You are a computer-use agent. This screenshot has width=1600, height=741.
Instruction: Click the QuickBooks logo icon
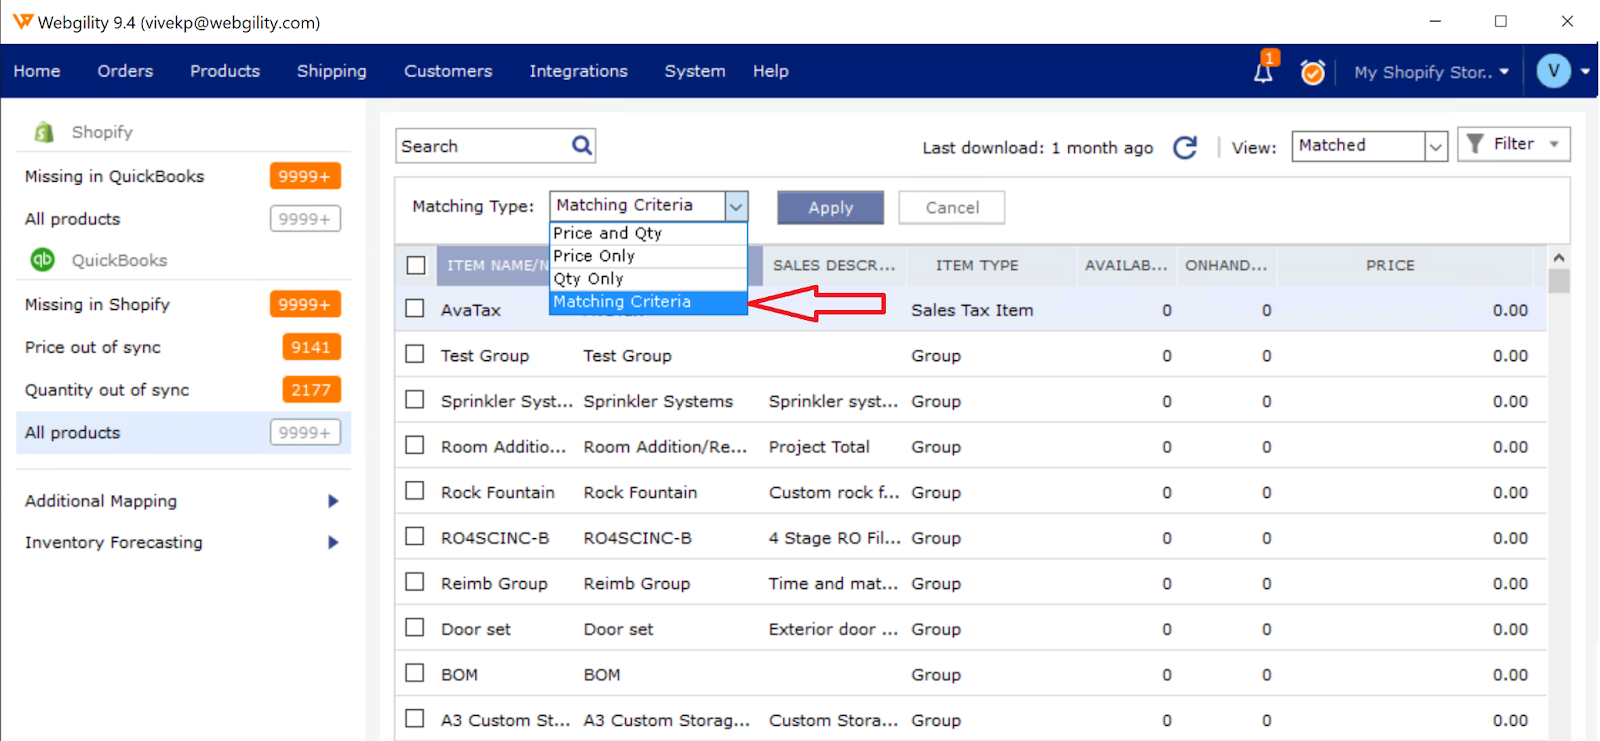42,260
